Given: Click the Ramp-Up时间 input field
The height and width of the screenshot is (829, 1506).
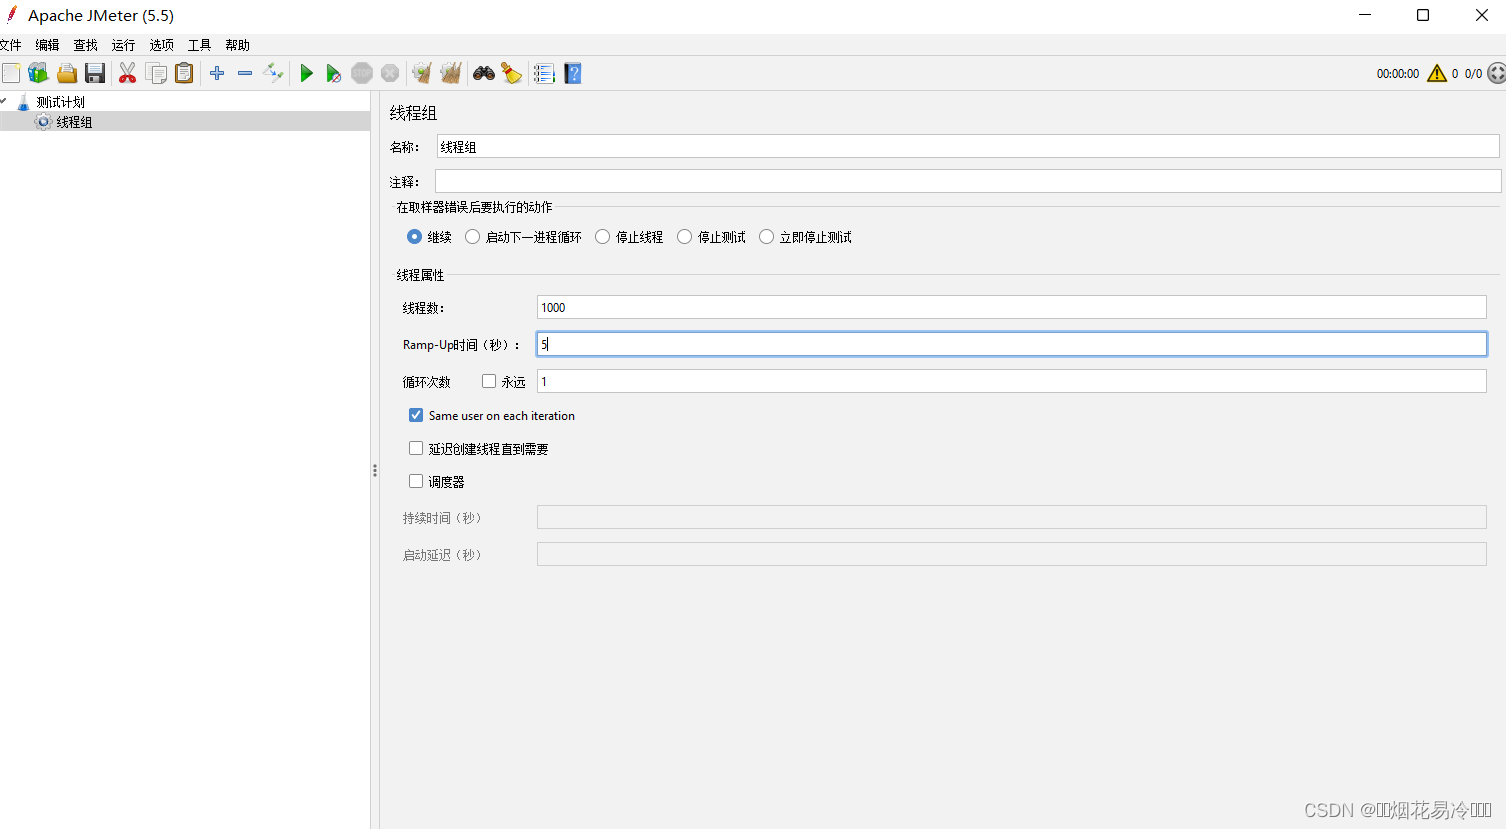Looking at the screenshot, I should [x=1012, y=344].
